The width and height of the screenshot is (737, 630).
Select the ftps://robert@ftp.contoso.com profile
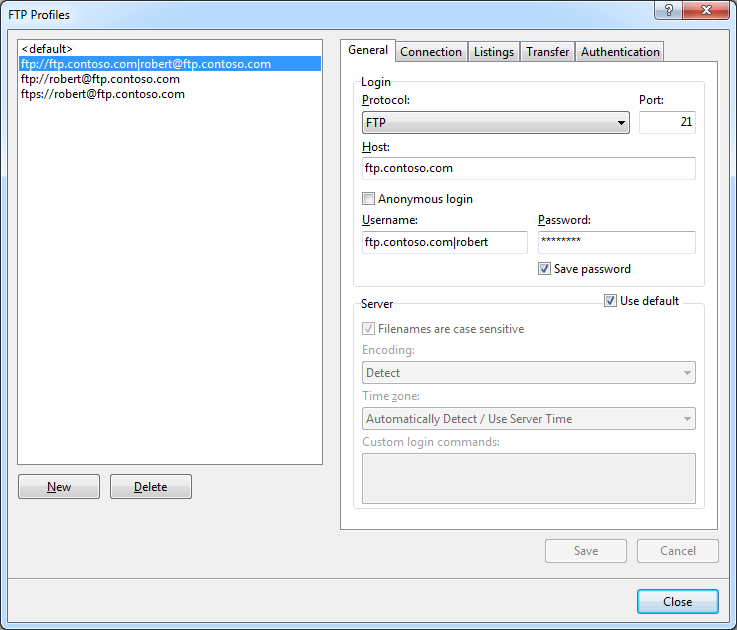103,94
